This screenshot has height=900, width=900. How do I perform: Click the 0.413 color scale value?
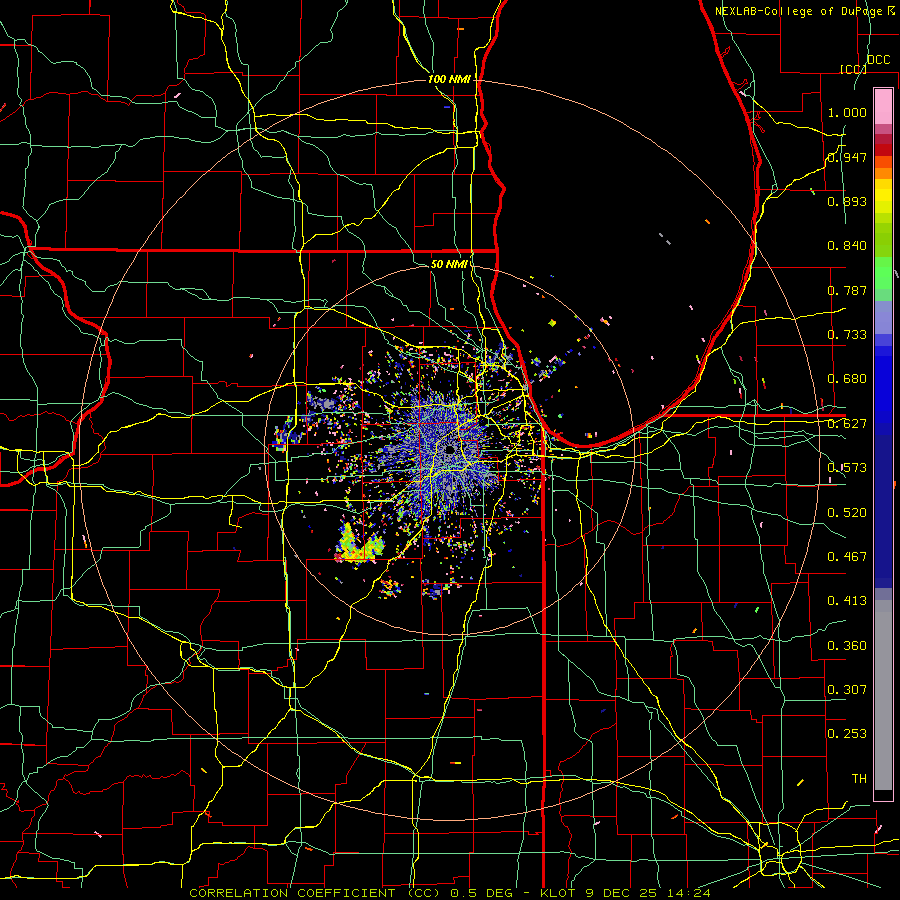coord(847,601)
